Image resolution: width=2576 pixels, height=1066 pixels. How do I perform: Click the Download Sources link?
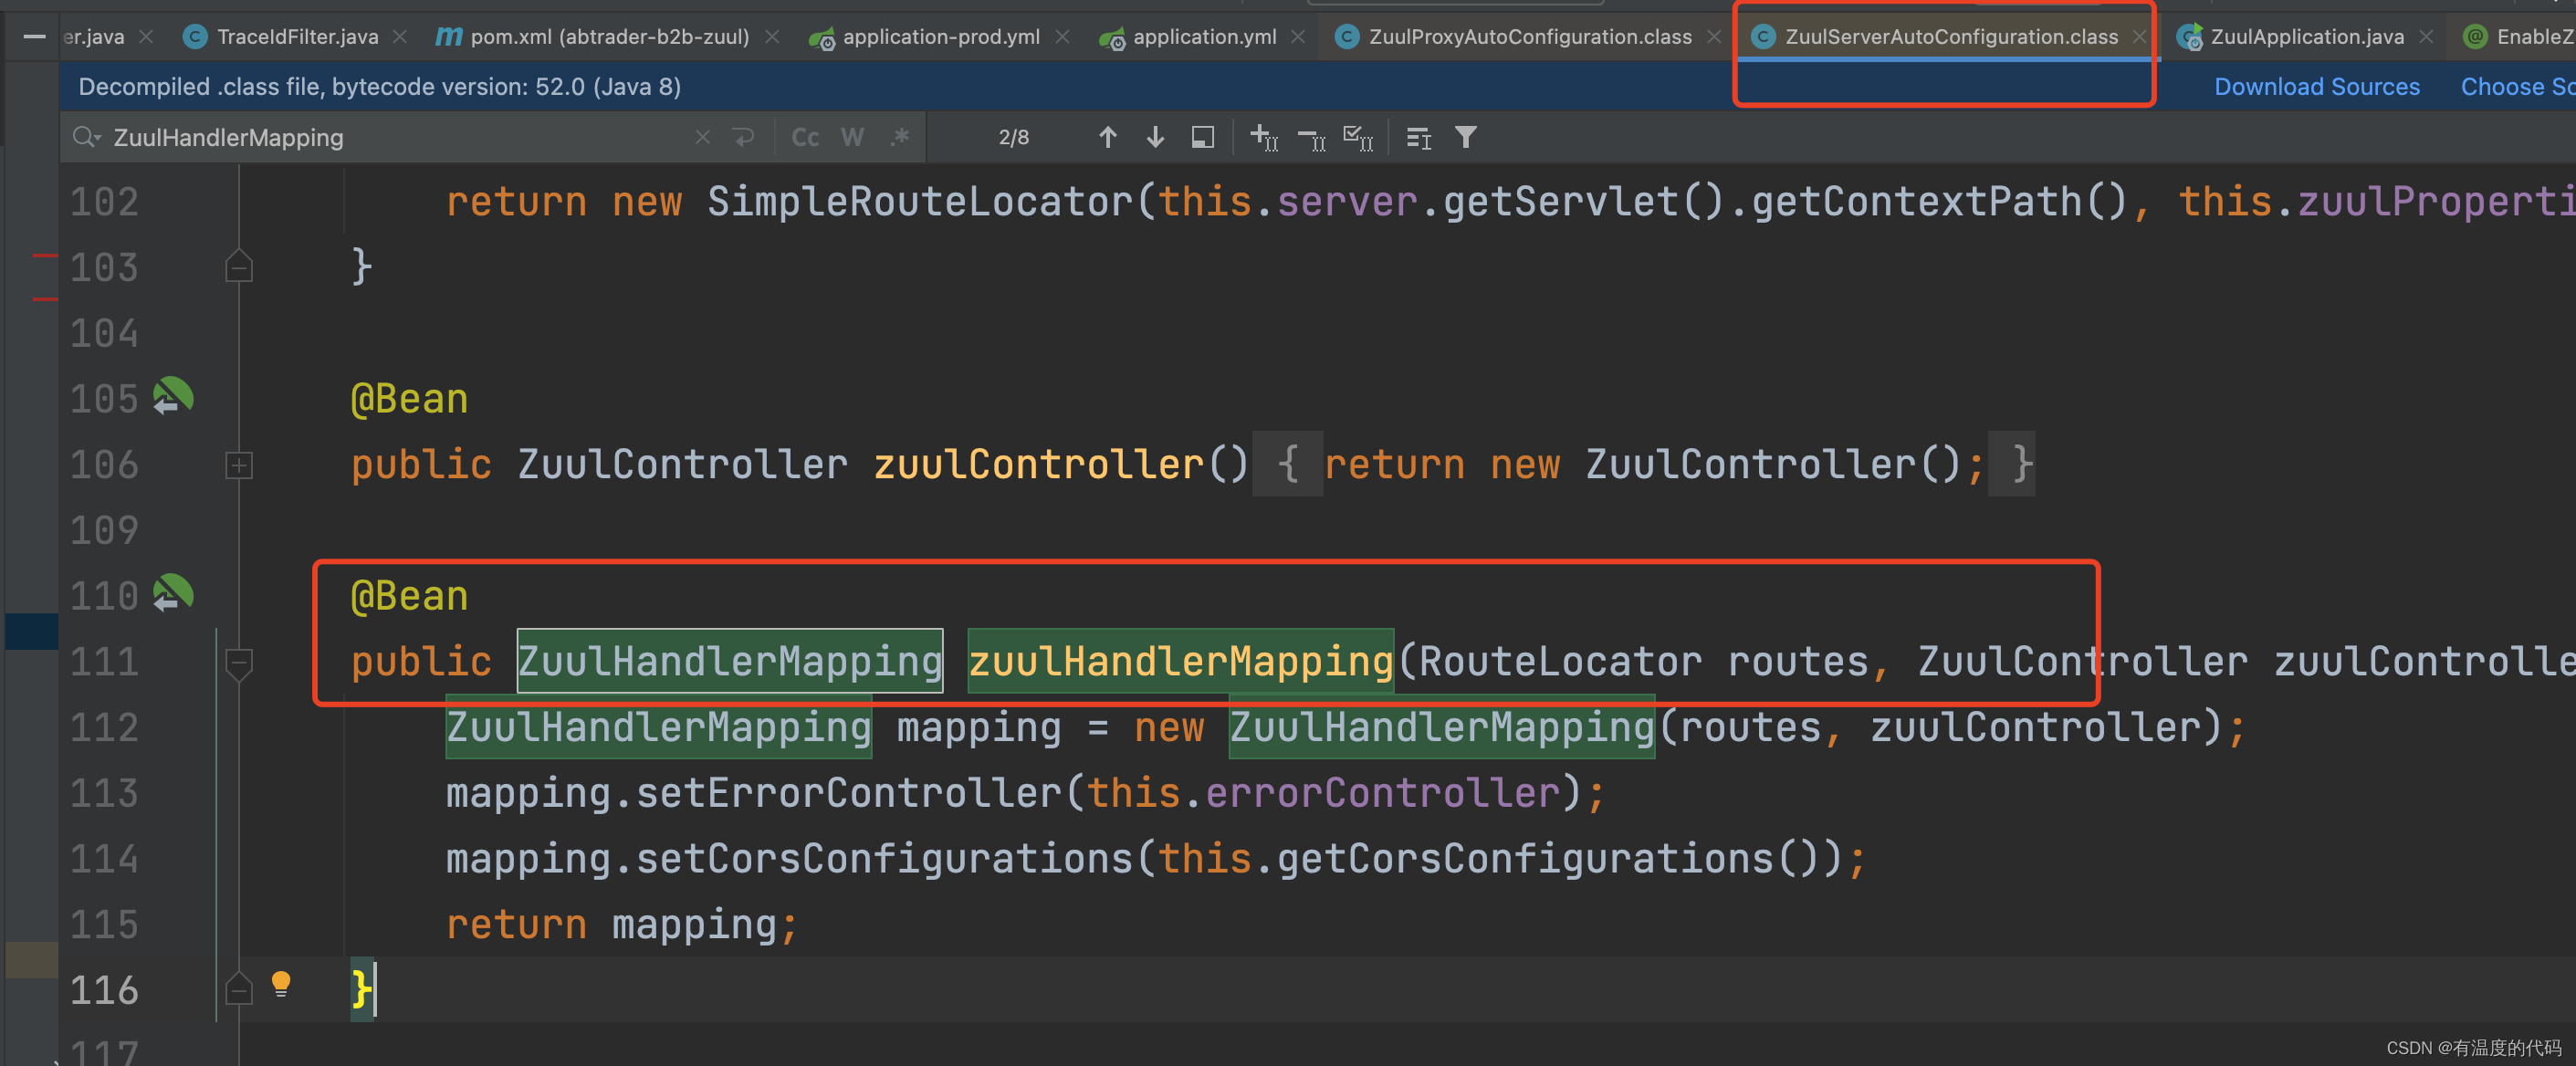click(x=2316, y=87)
